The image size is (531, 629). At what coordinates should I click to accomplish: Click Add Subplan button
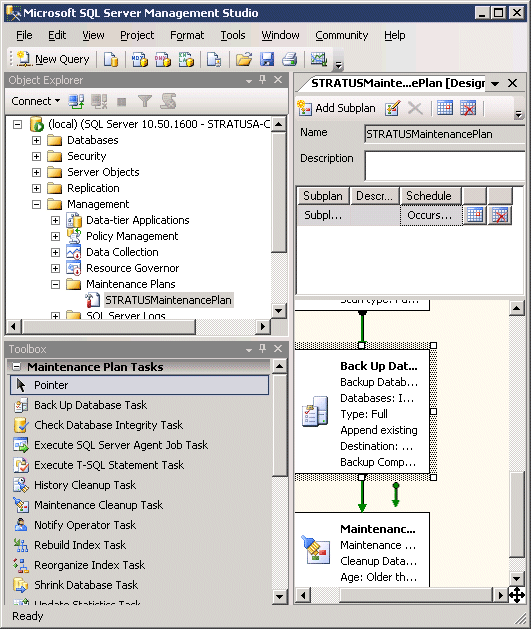[x=336, y=108]
